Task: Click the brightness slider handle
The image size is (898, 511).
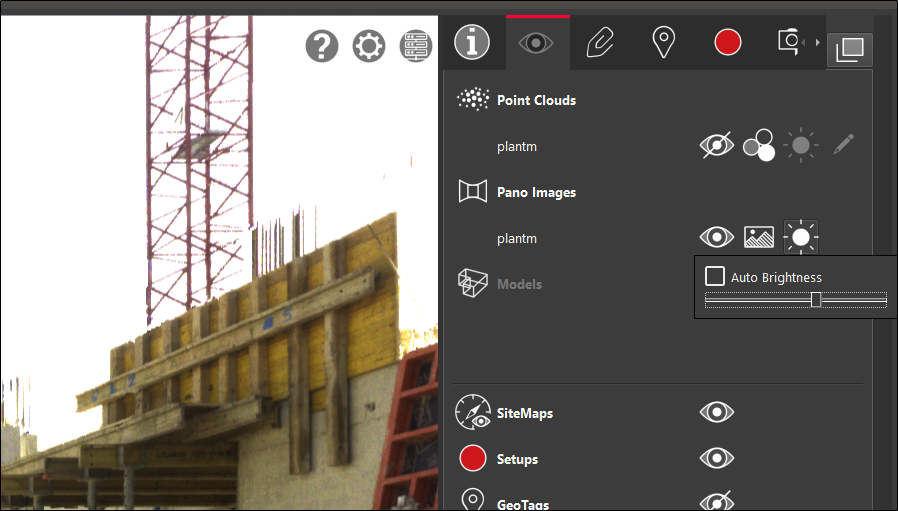Action: 816,299
